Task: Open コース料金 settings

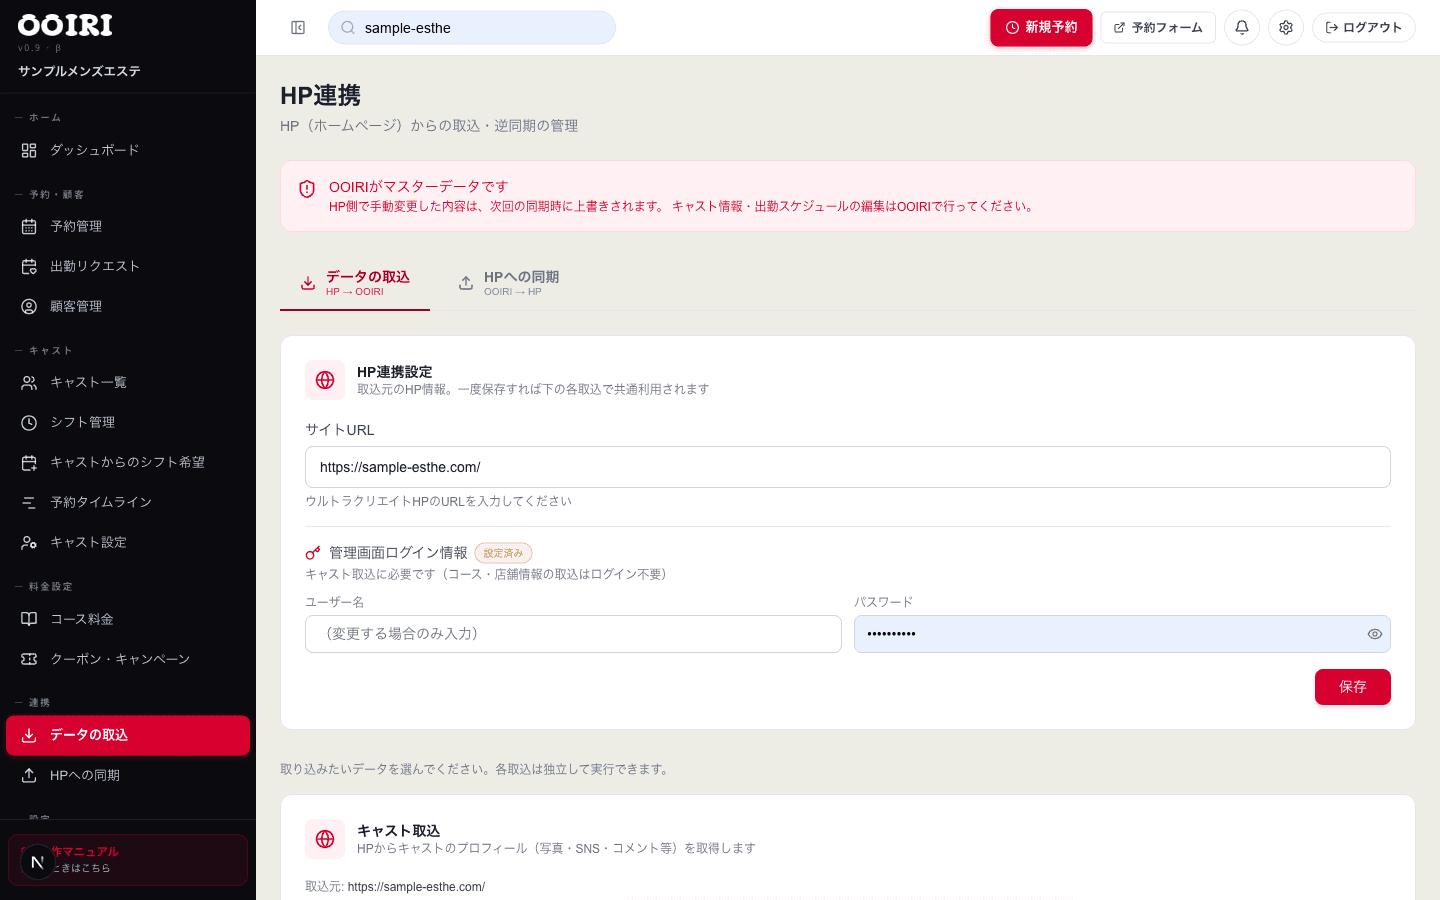Action: click(x=128, y=619)
